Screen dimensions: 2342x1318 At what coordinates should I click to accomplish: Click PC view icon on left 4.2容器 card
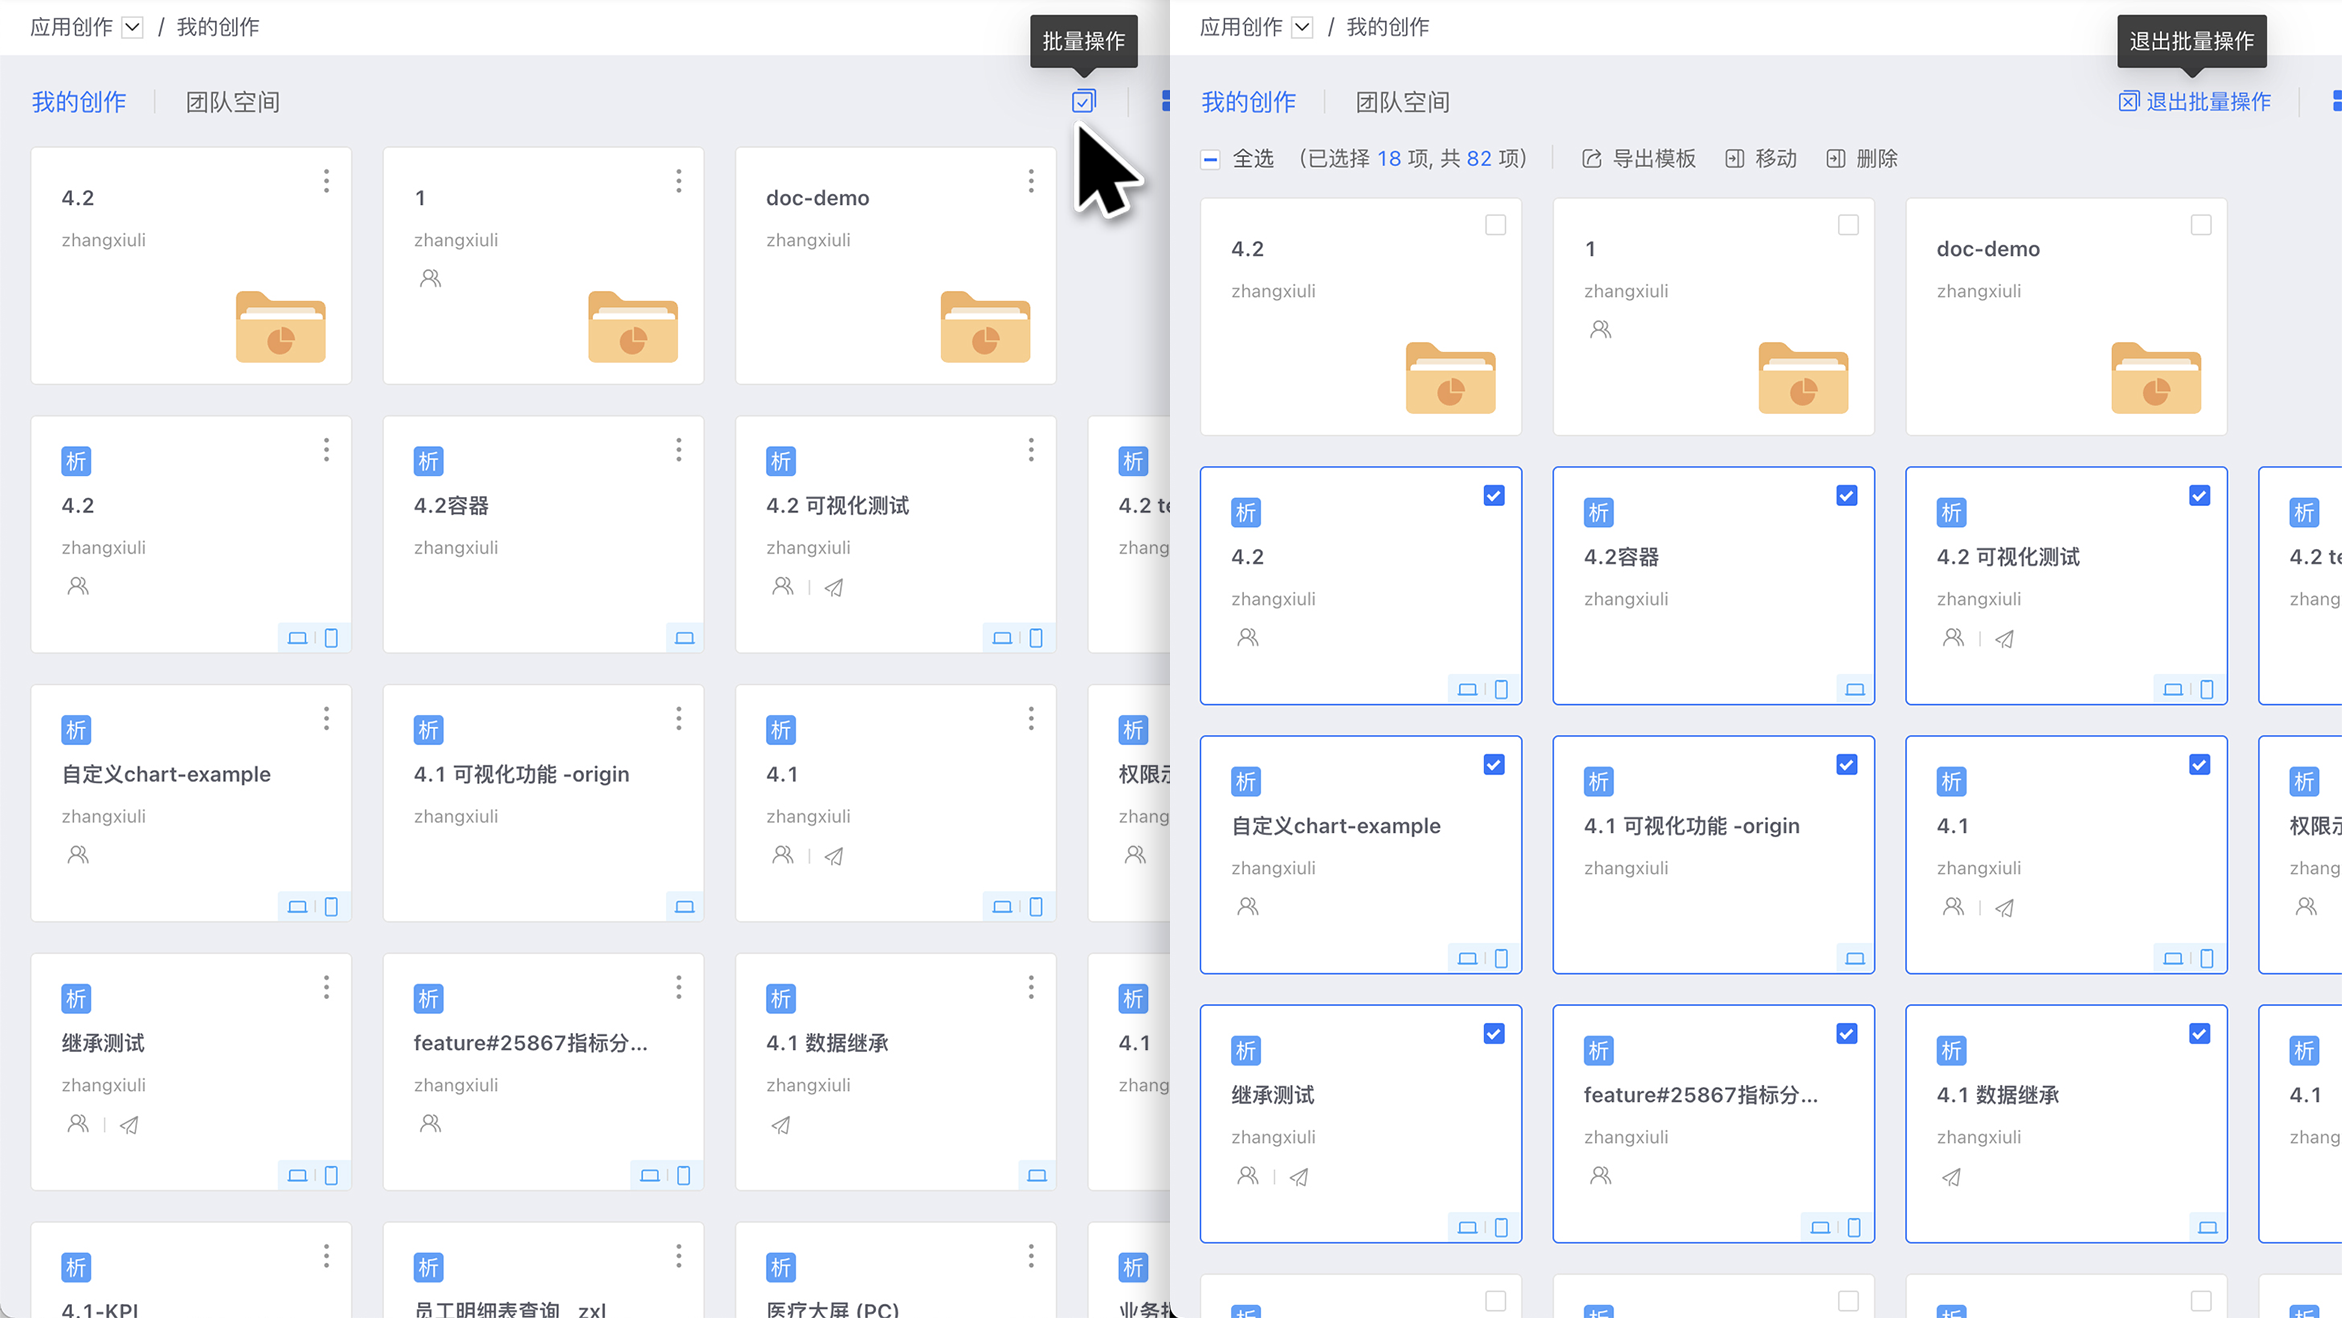(684, 638)
